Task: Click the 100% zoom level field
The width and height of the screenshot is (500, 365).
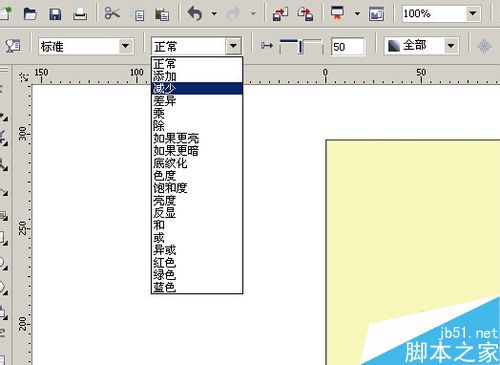Action: 433,14
